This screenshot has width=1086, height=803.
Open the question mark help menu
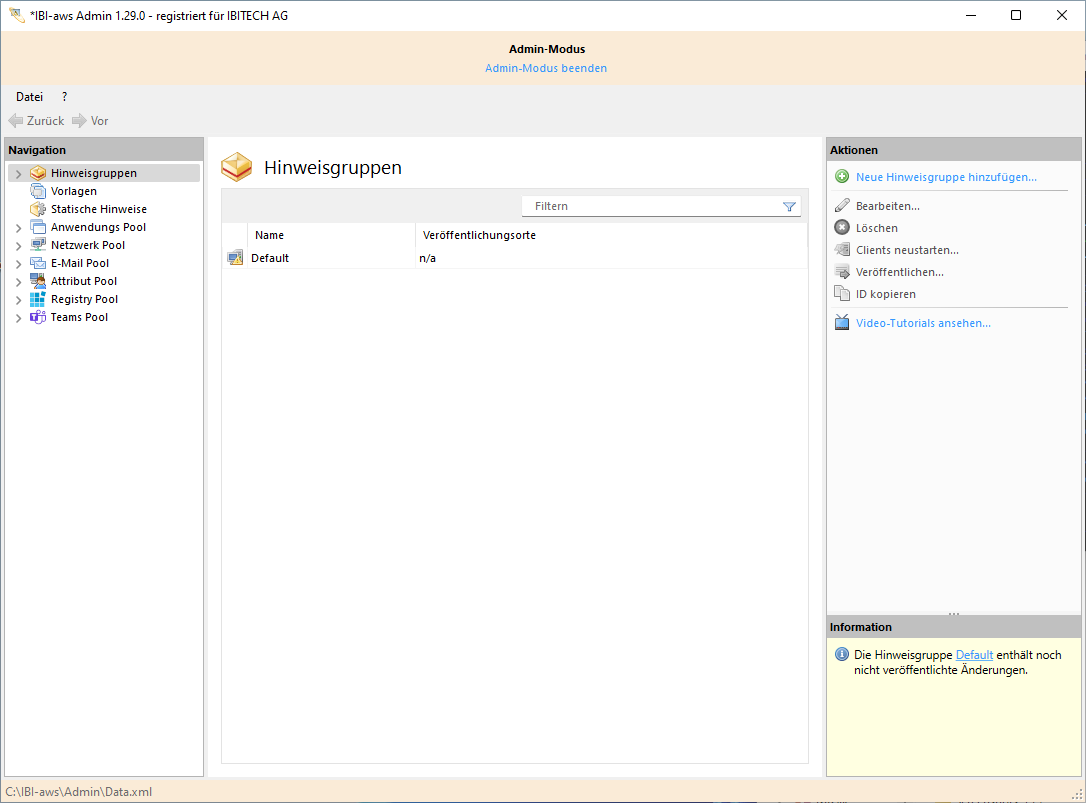tap(65, 97)
